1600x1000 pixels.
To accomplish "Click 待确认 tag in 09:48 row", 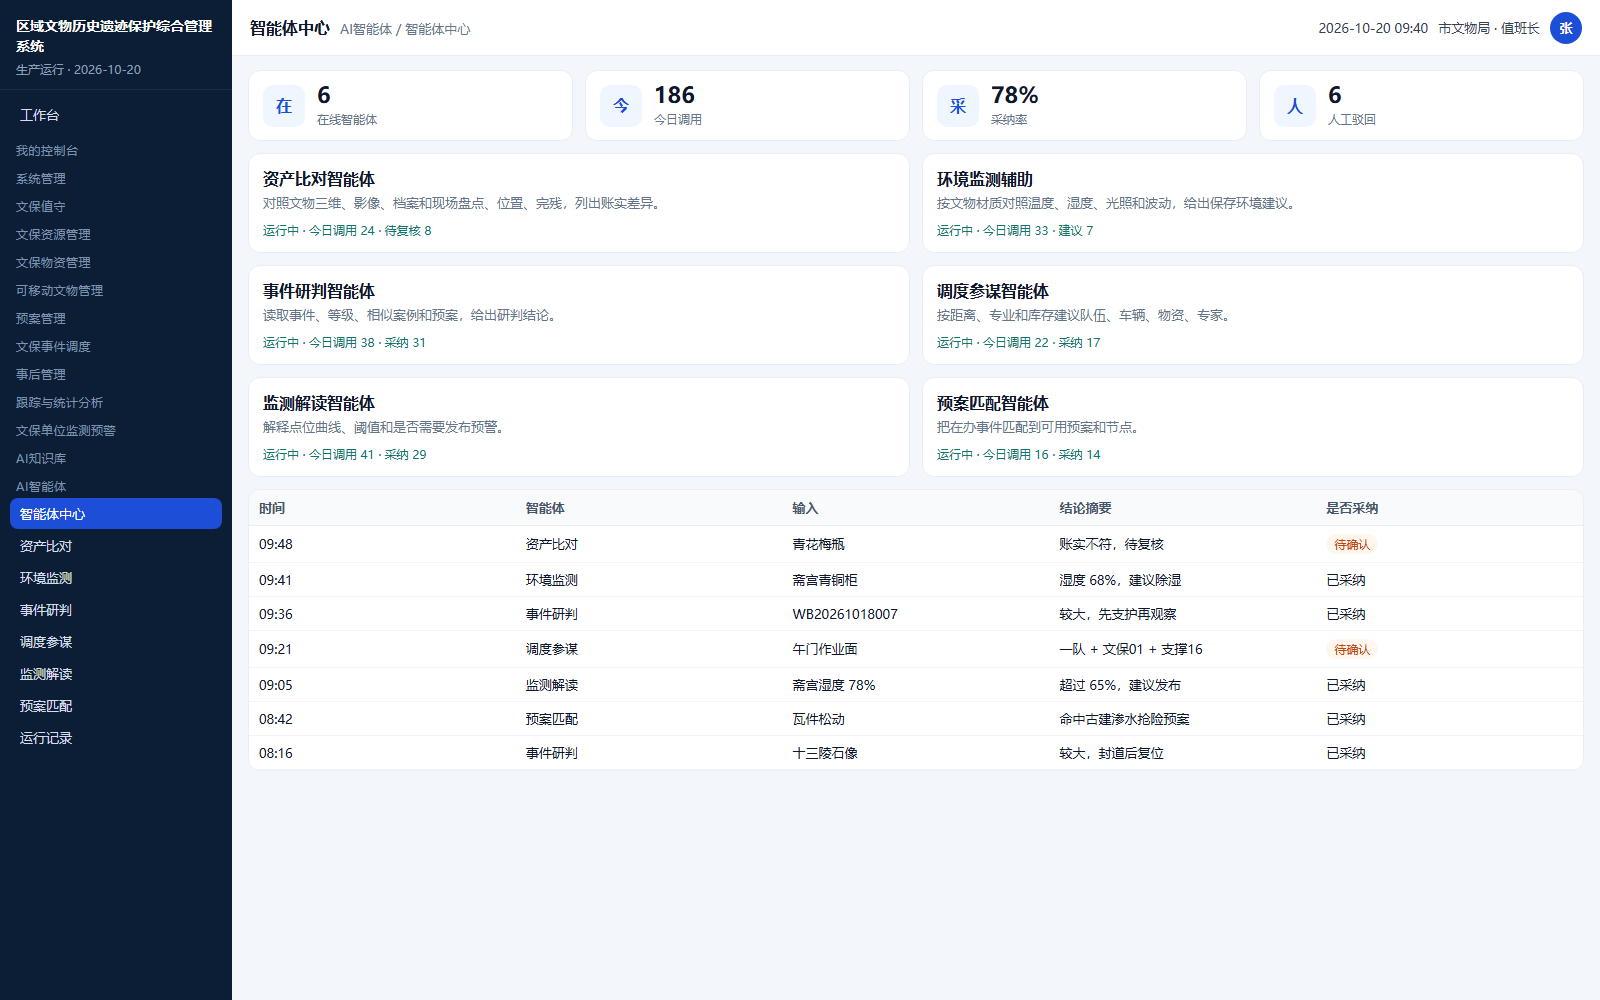I will click(x=1352, y=544).
